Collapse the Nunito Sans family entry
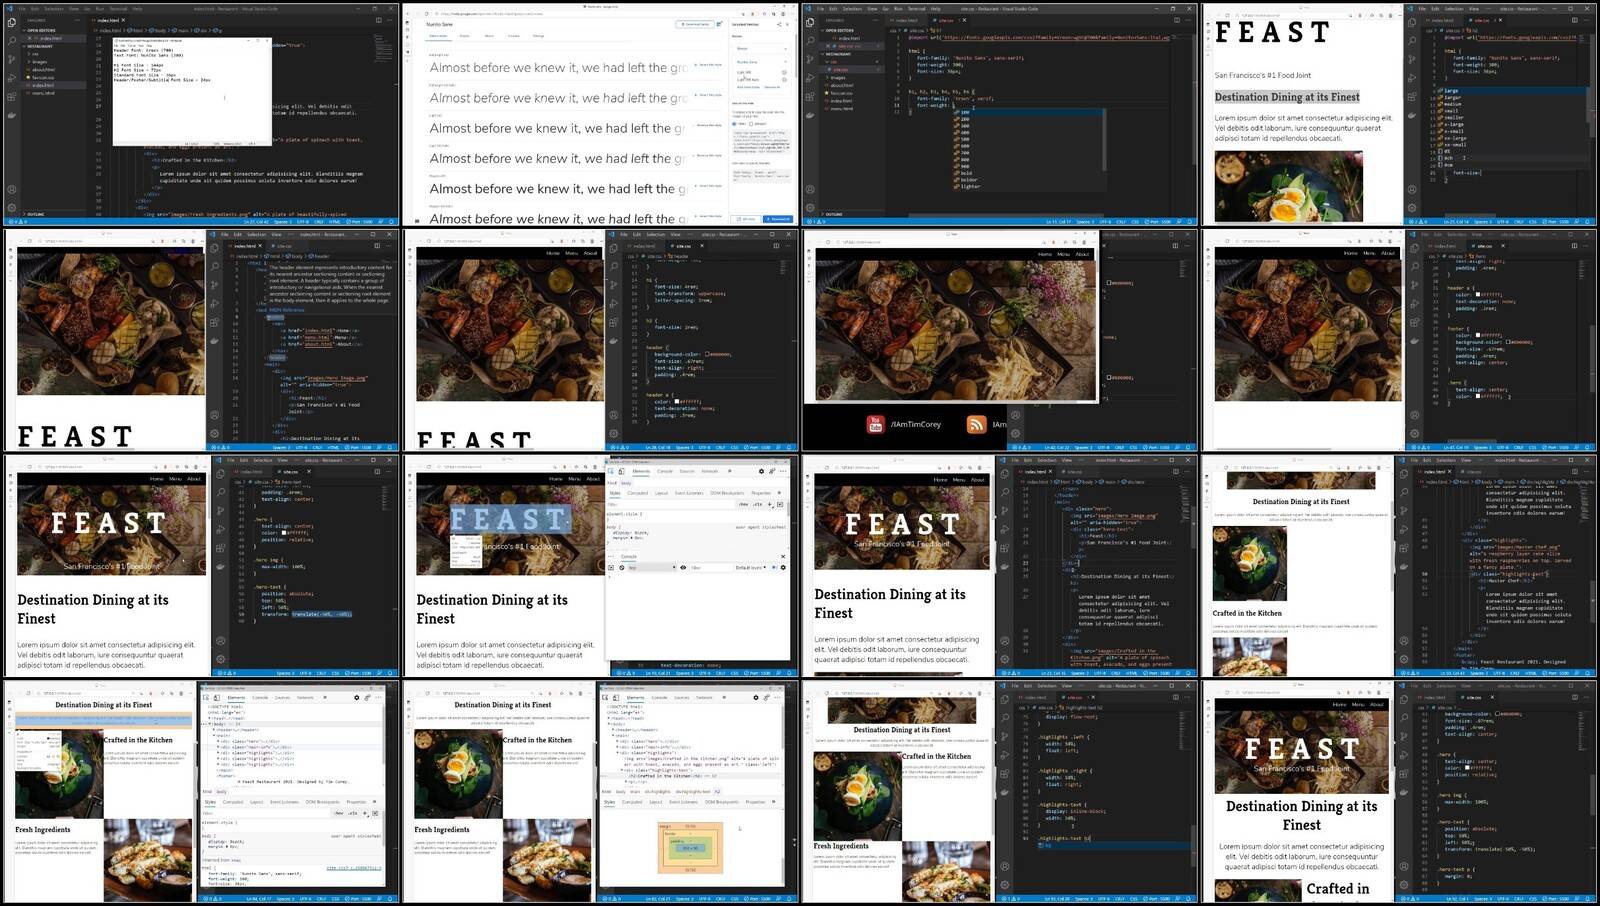Screen dimensions: 1600x906 pyautogui.click(x=783, y=62)
